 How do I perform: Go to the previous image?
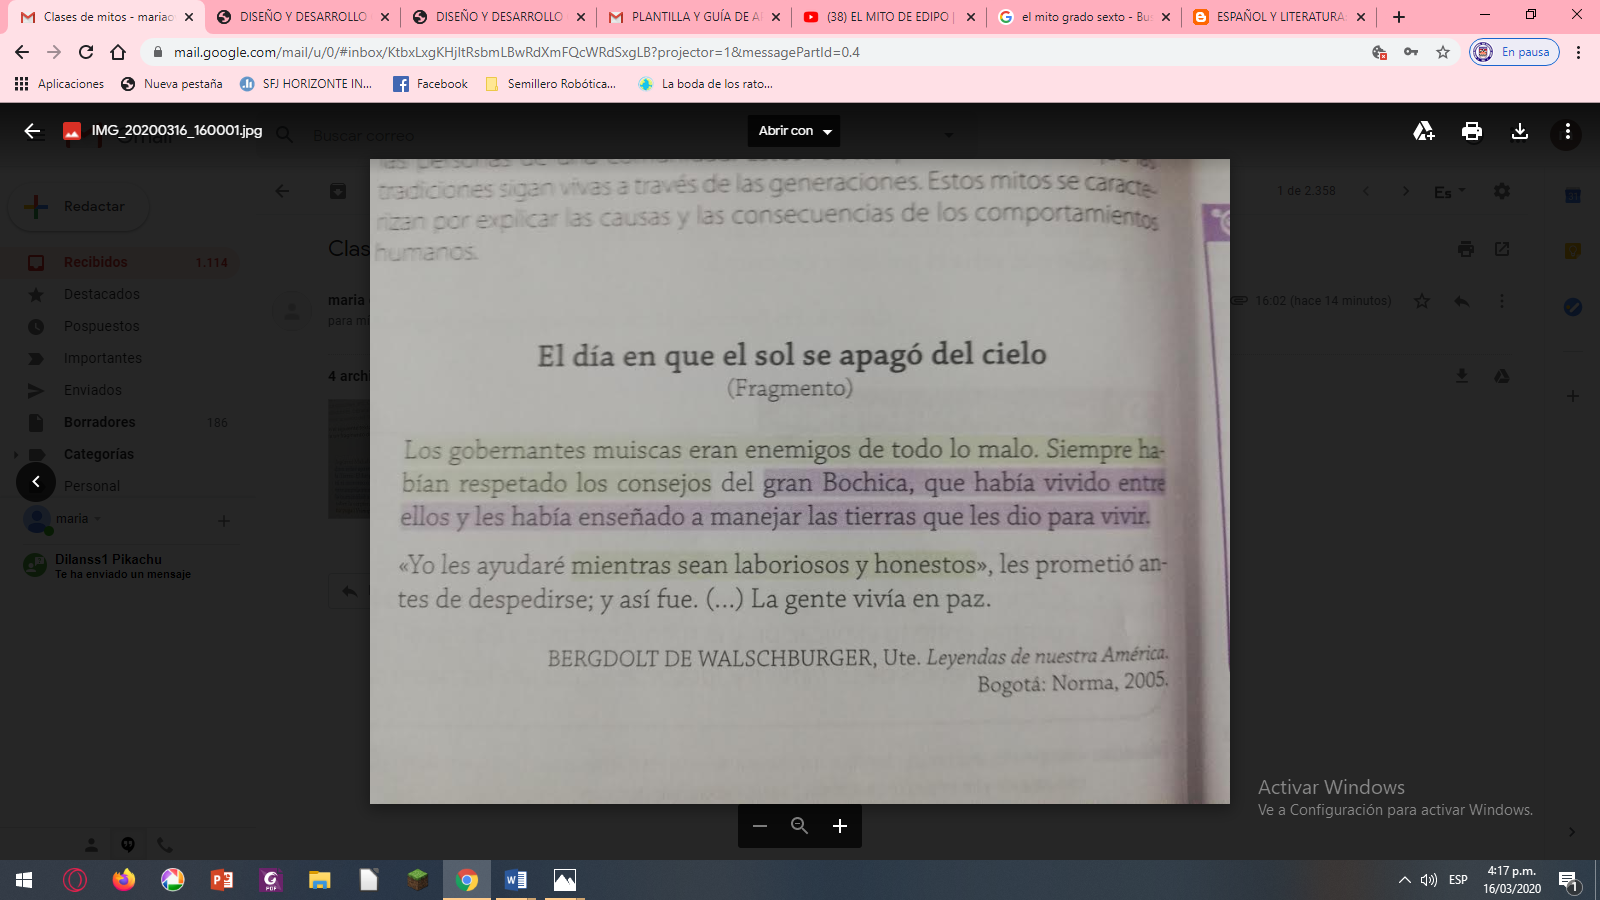[x=36, y=482]
